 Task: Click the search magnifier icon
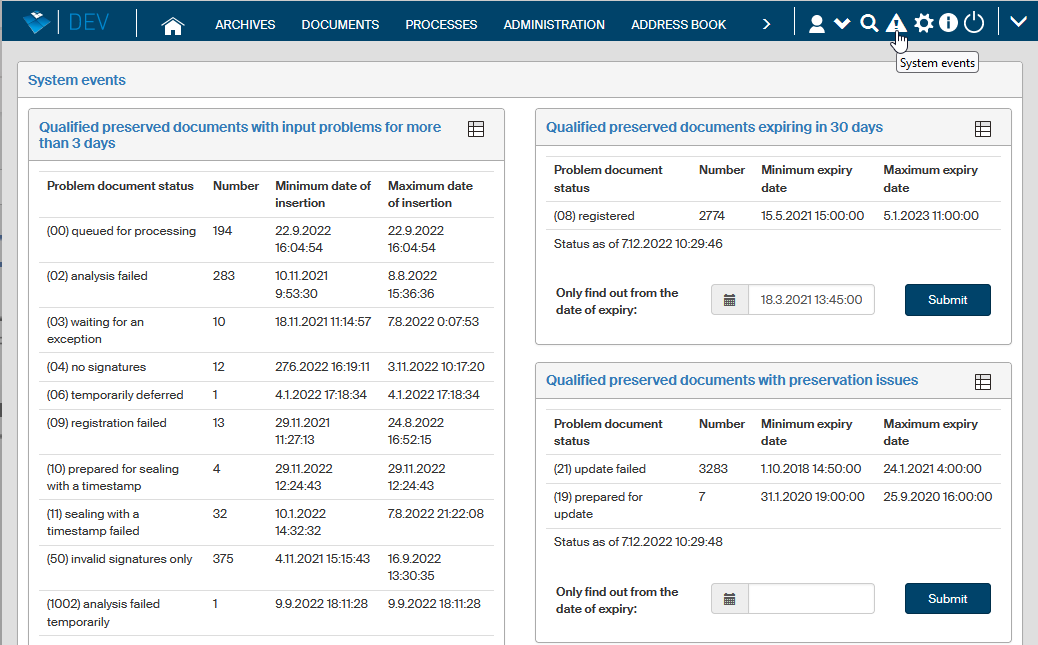click(x=869, y=24)
